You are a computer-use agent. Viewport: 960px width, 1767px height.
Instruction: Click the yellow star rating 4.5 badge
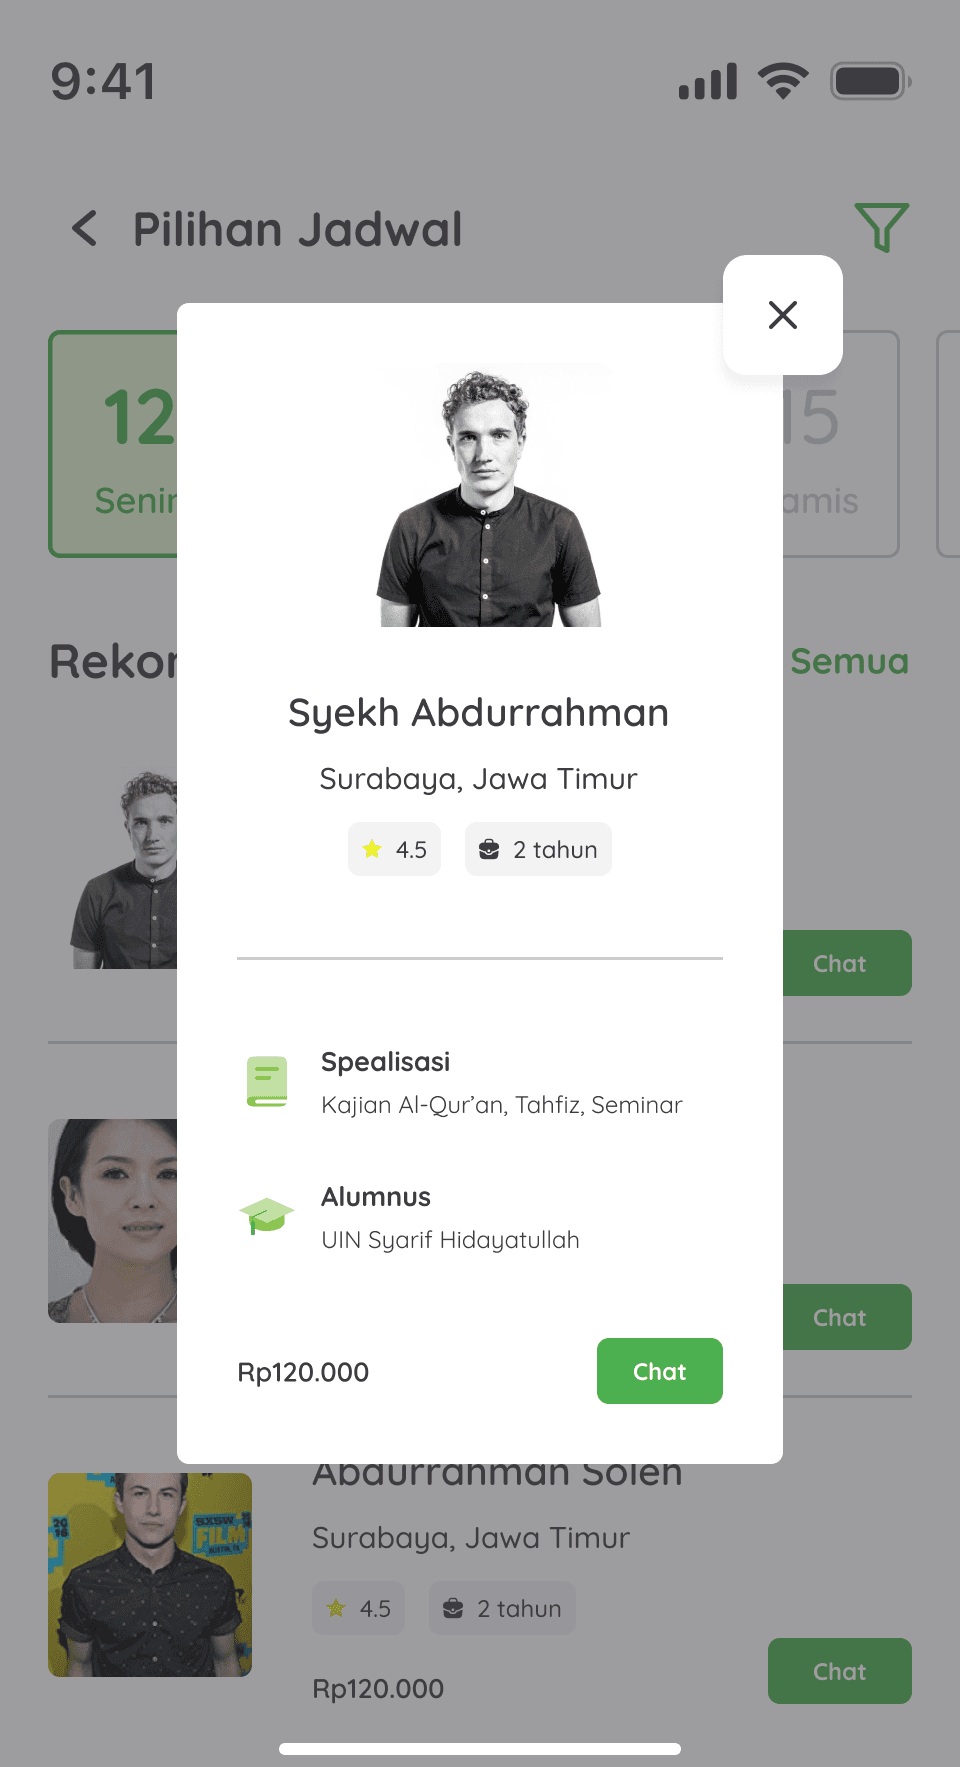coord(394,849)
